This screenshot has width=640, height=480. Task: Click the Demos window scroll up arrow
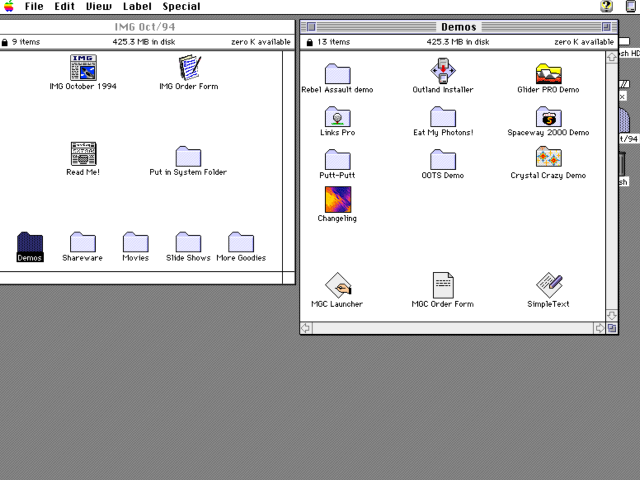[611, 57]
